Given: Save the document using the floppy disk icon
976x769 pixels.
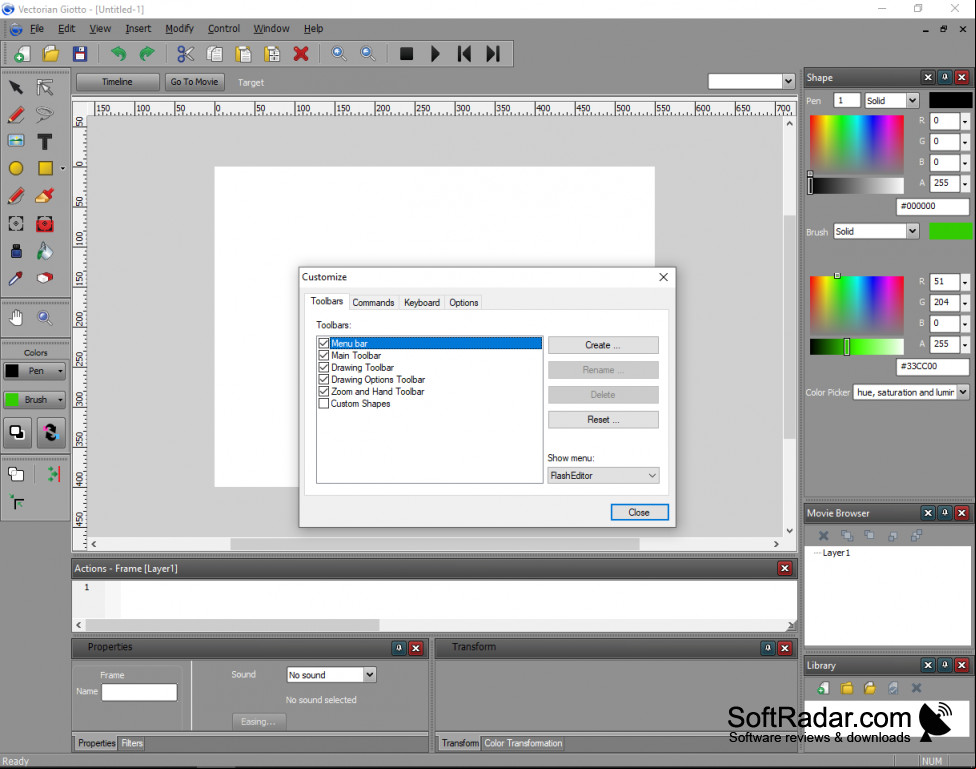Looking at the screenshot, I should [x=80, y=54].
